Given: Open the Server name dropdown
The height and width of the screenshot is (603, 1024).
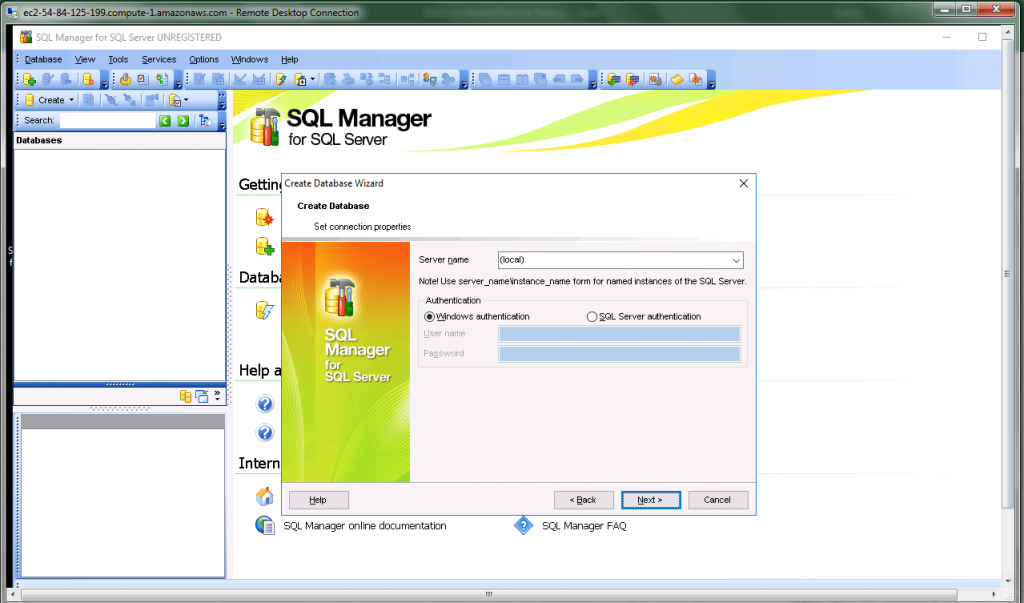Looking at the screenshot, I should [x=735, y=260].
